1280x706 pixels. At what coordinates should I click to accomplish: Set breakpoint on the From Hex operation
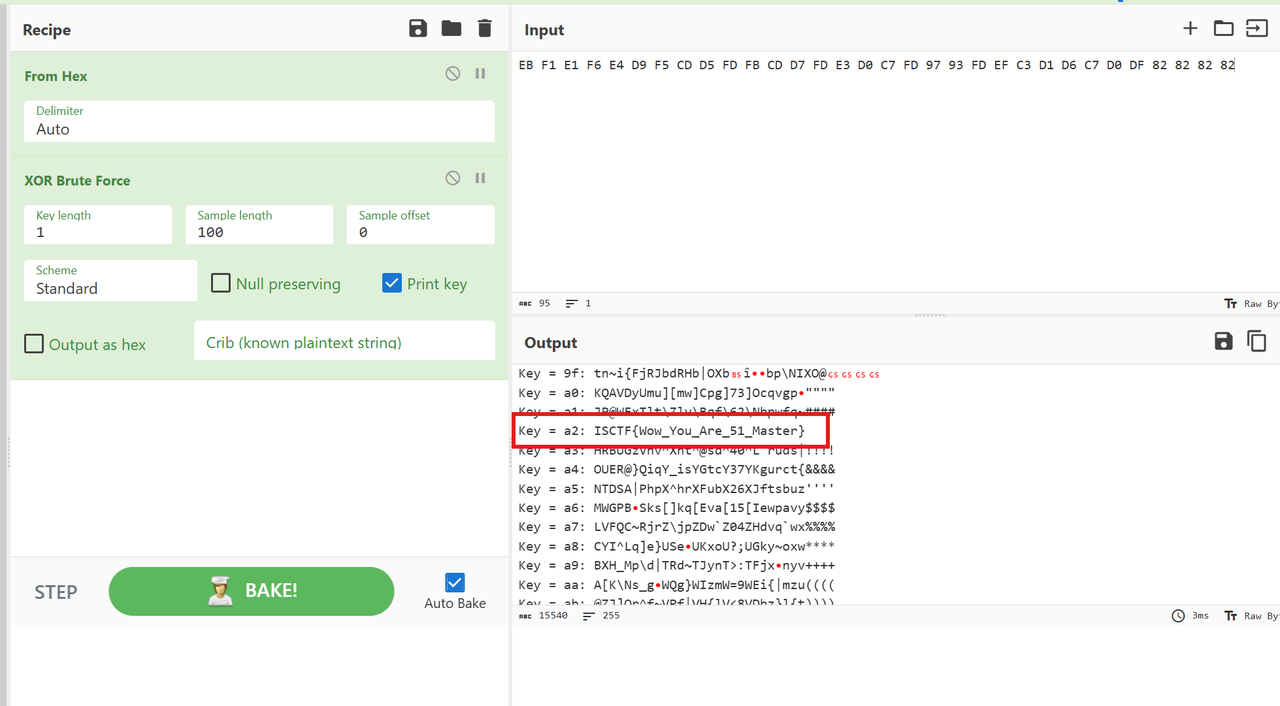pyautogui.click(x=480, y=74)
